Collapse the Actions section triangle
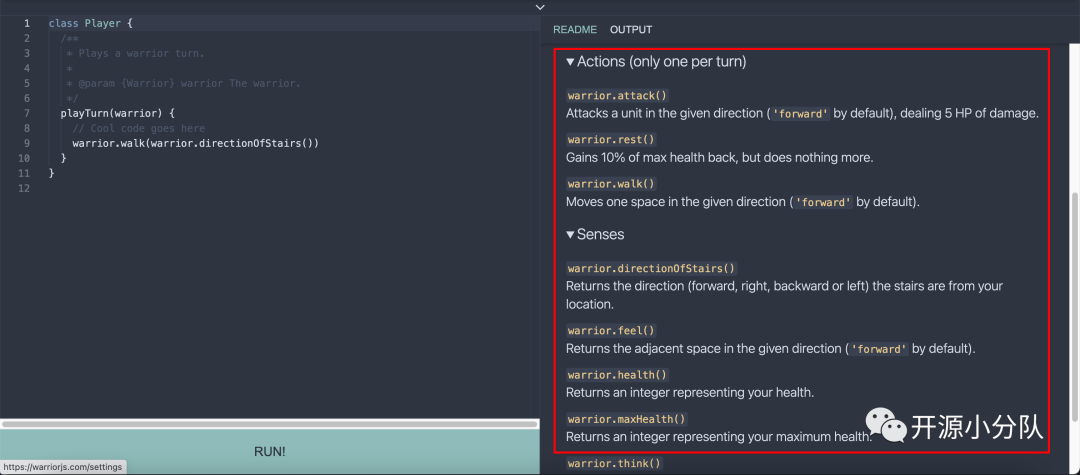The width and height of the screenshot is (1080, 475). pos(571,62)
